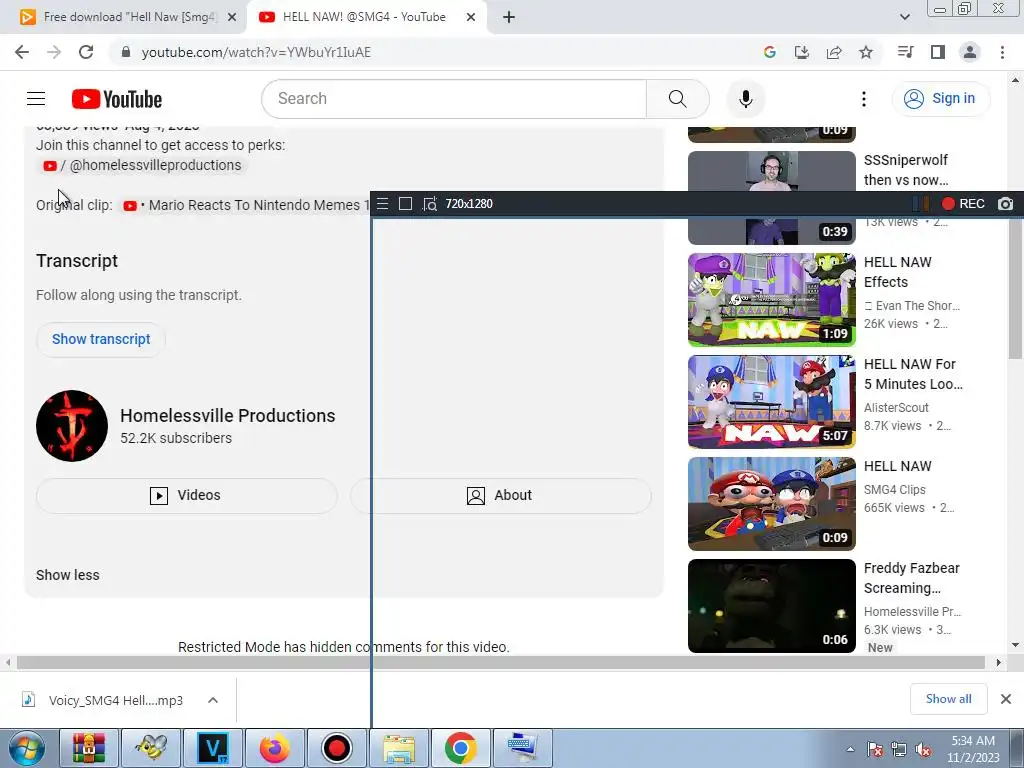The image size is (1024, 768).
Task: Open the recorder overlay hamburger menu
Action: [383, 204]
